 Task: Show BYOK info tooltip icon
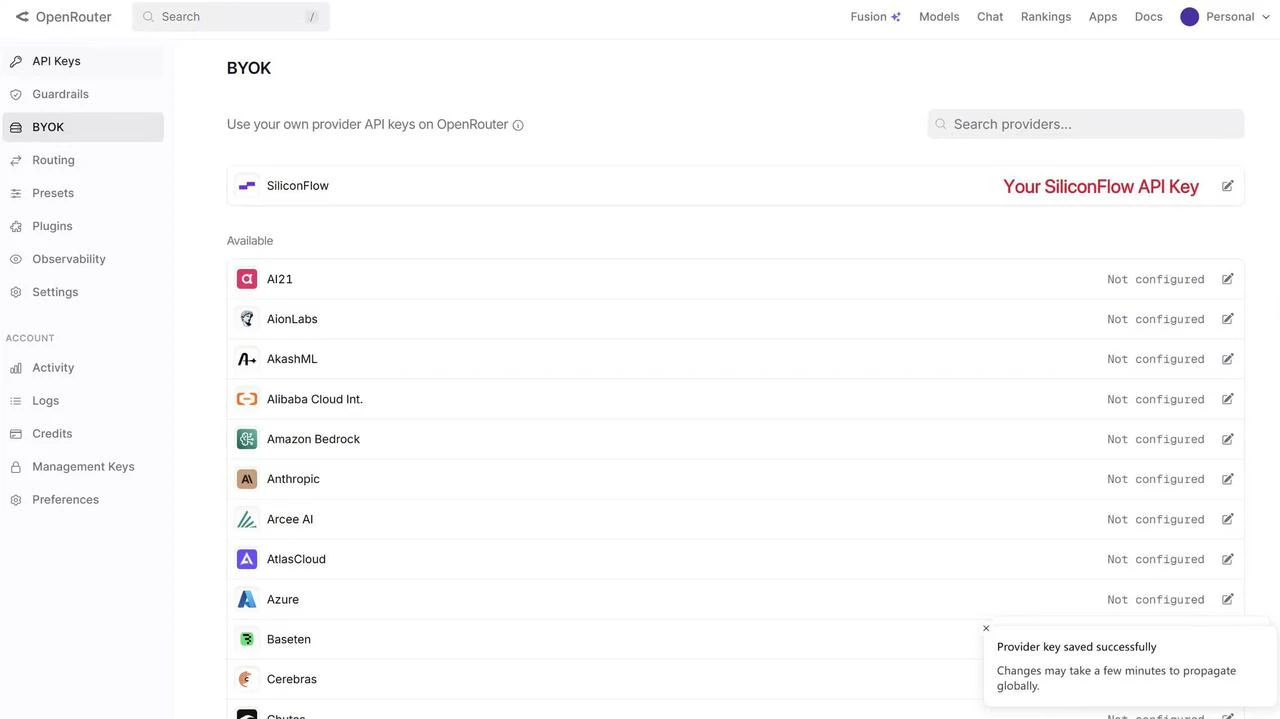tap(518, 125)
